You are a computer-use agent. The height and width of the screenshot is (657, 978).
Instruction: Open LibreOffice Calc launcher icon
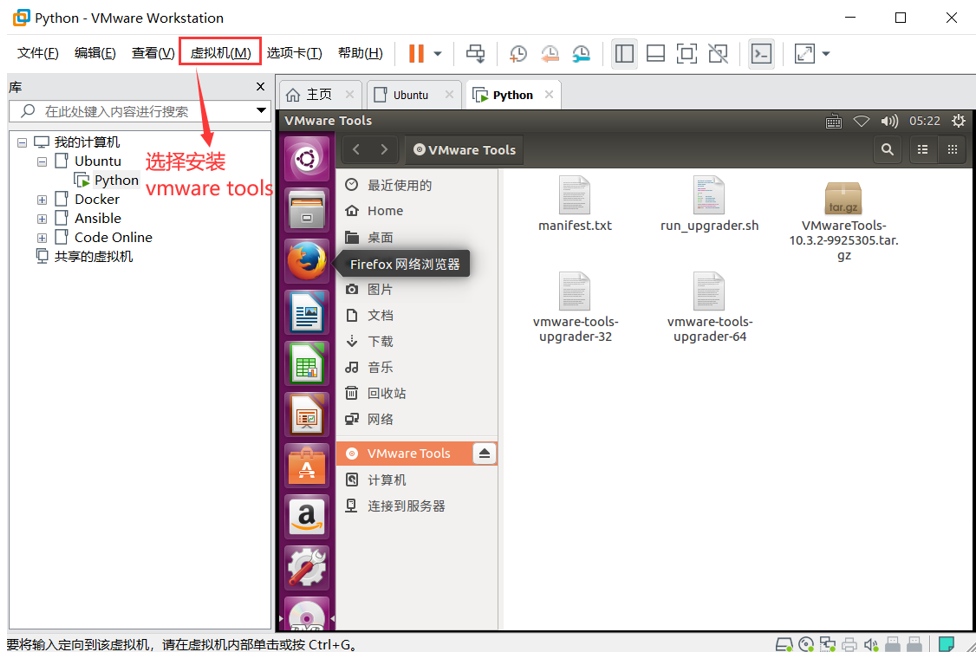[x=306, y=363]
